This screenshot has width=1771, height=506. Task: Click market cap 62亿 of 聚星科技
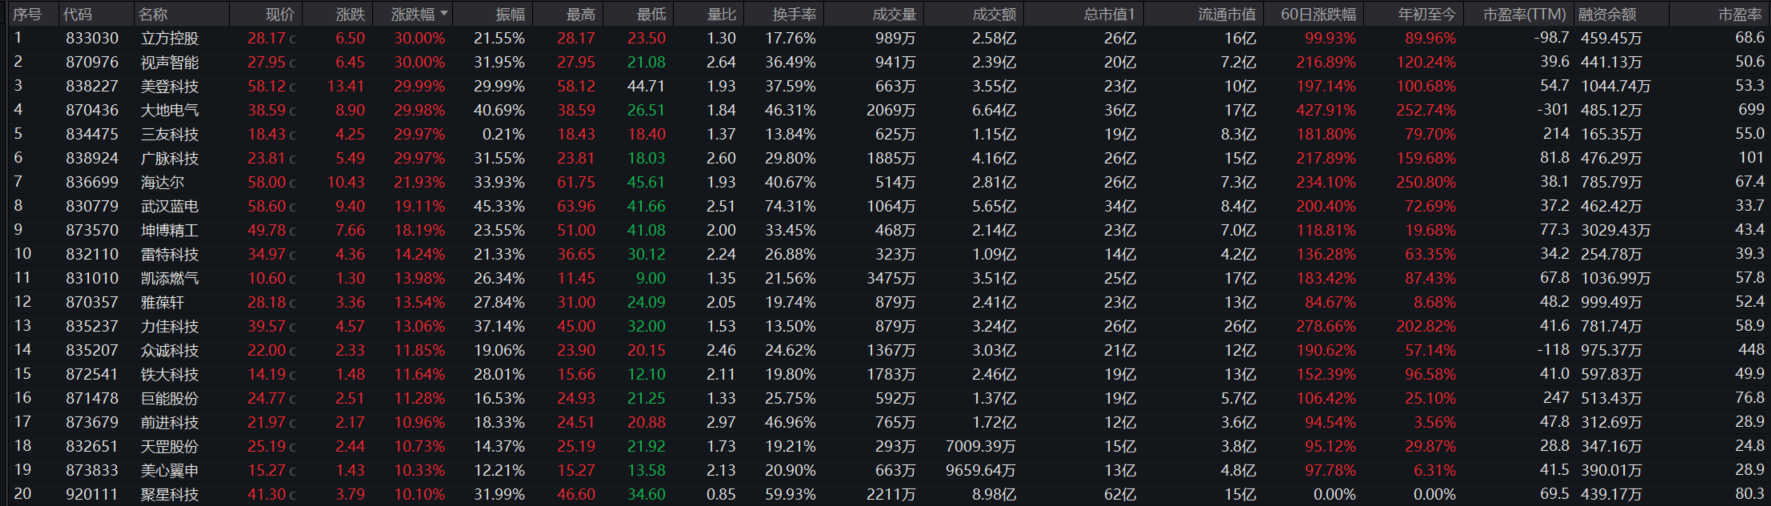[1120, 494]
